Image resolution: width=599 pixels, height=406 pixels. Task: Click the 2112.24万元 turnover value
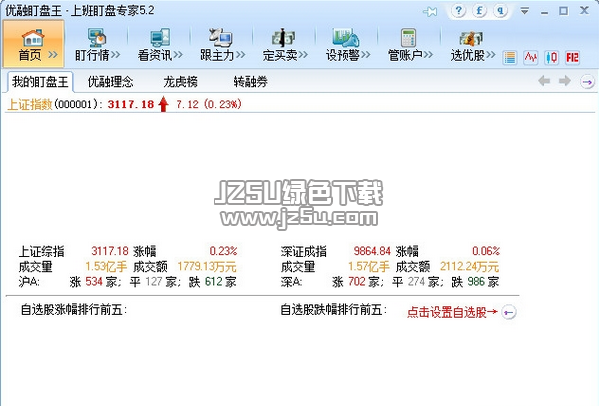pos(469,266)
